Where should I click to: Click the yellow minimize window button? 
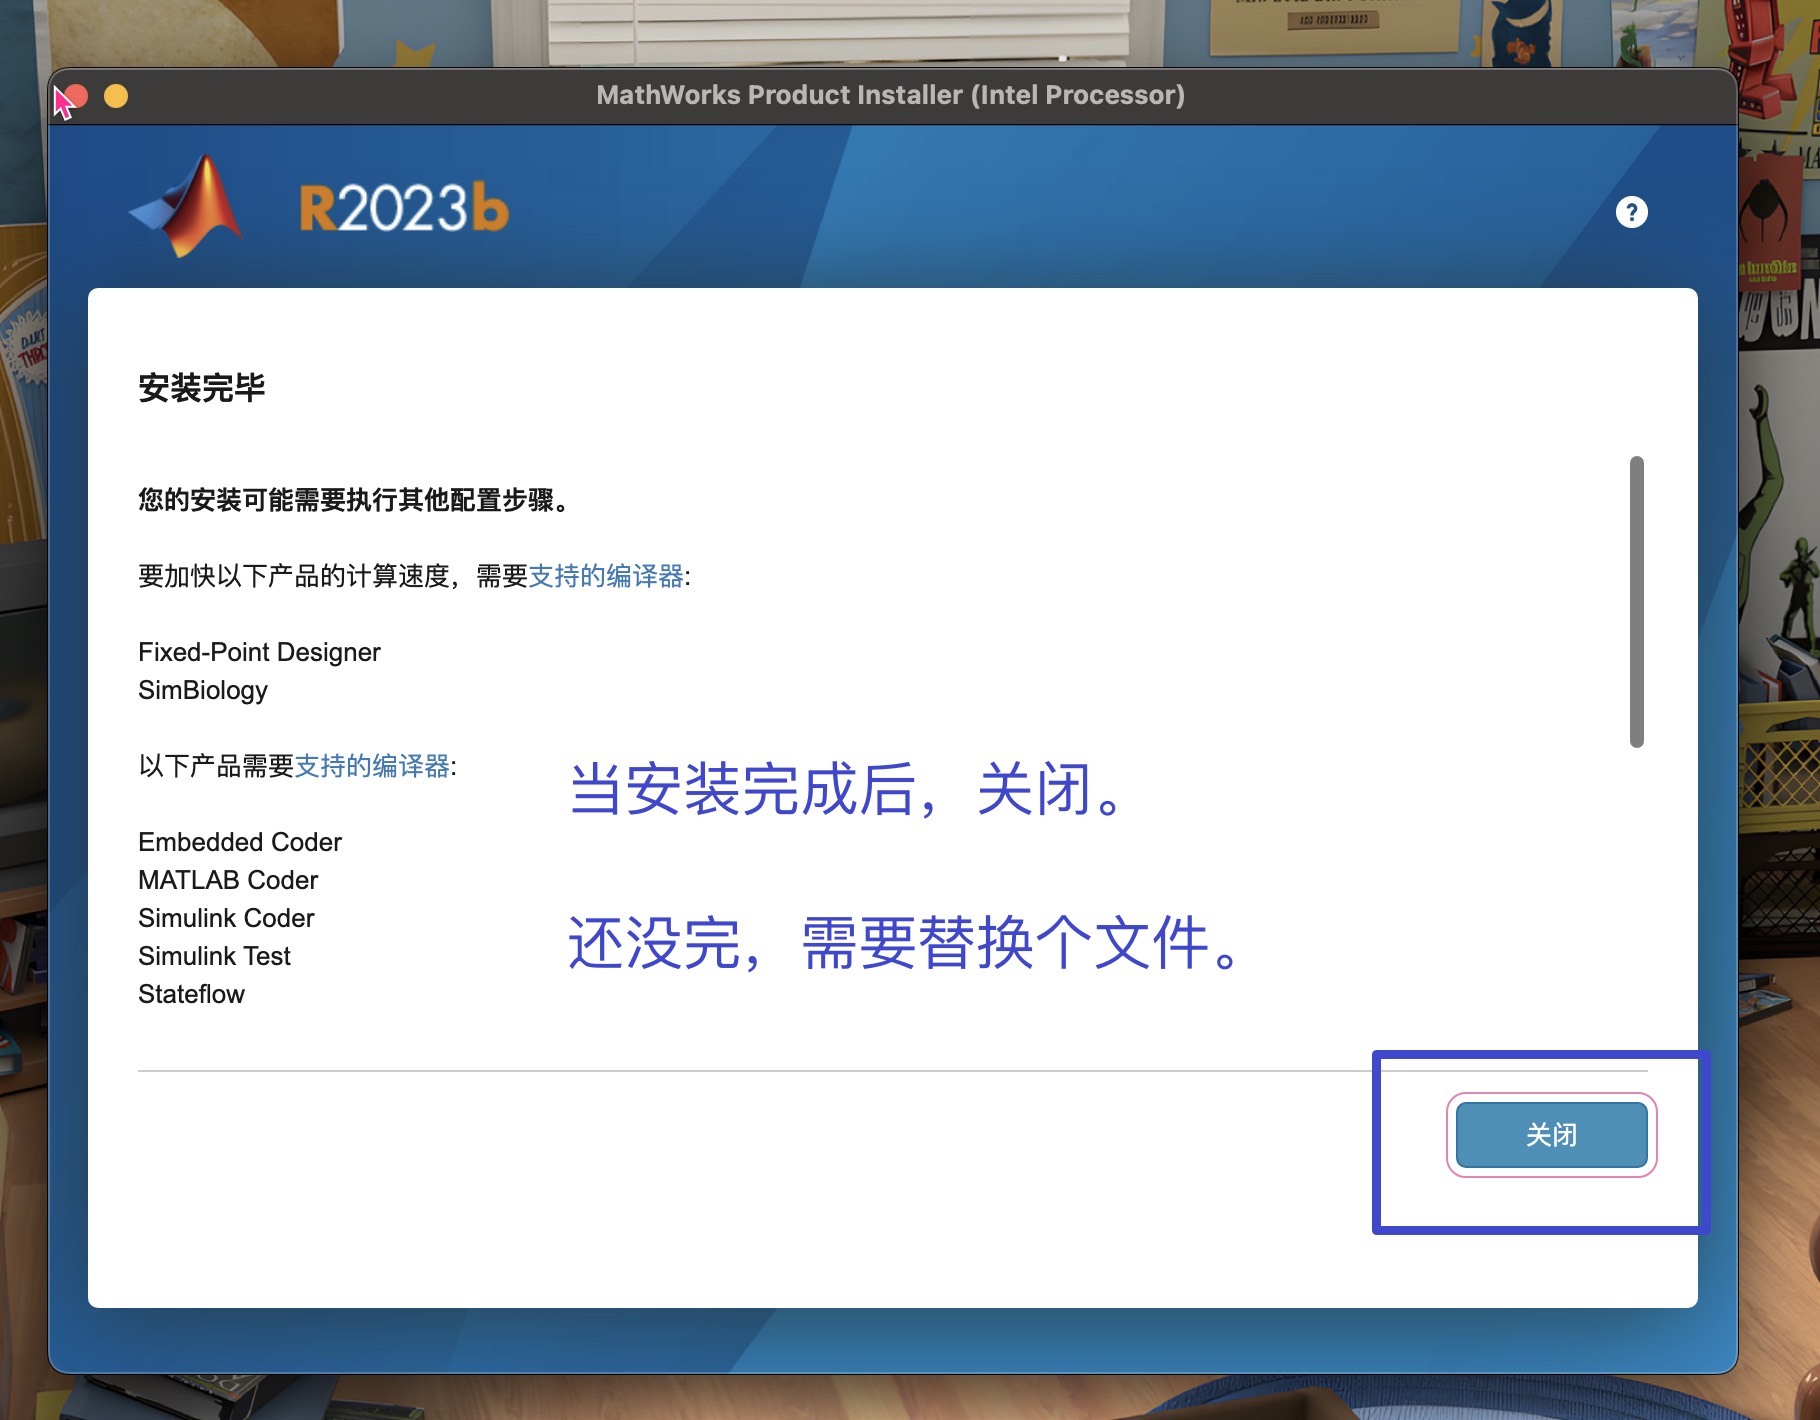pyautogui.click(x=117, y=96)
